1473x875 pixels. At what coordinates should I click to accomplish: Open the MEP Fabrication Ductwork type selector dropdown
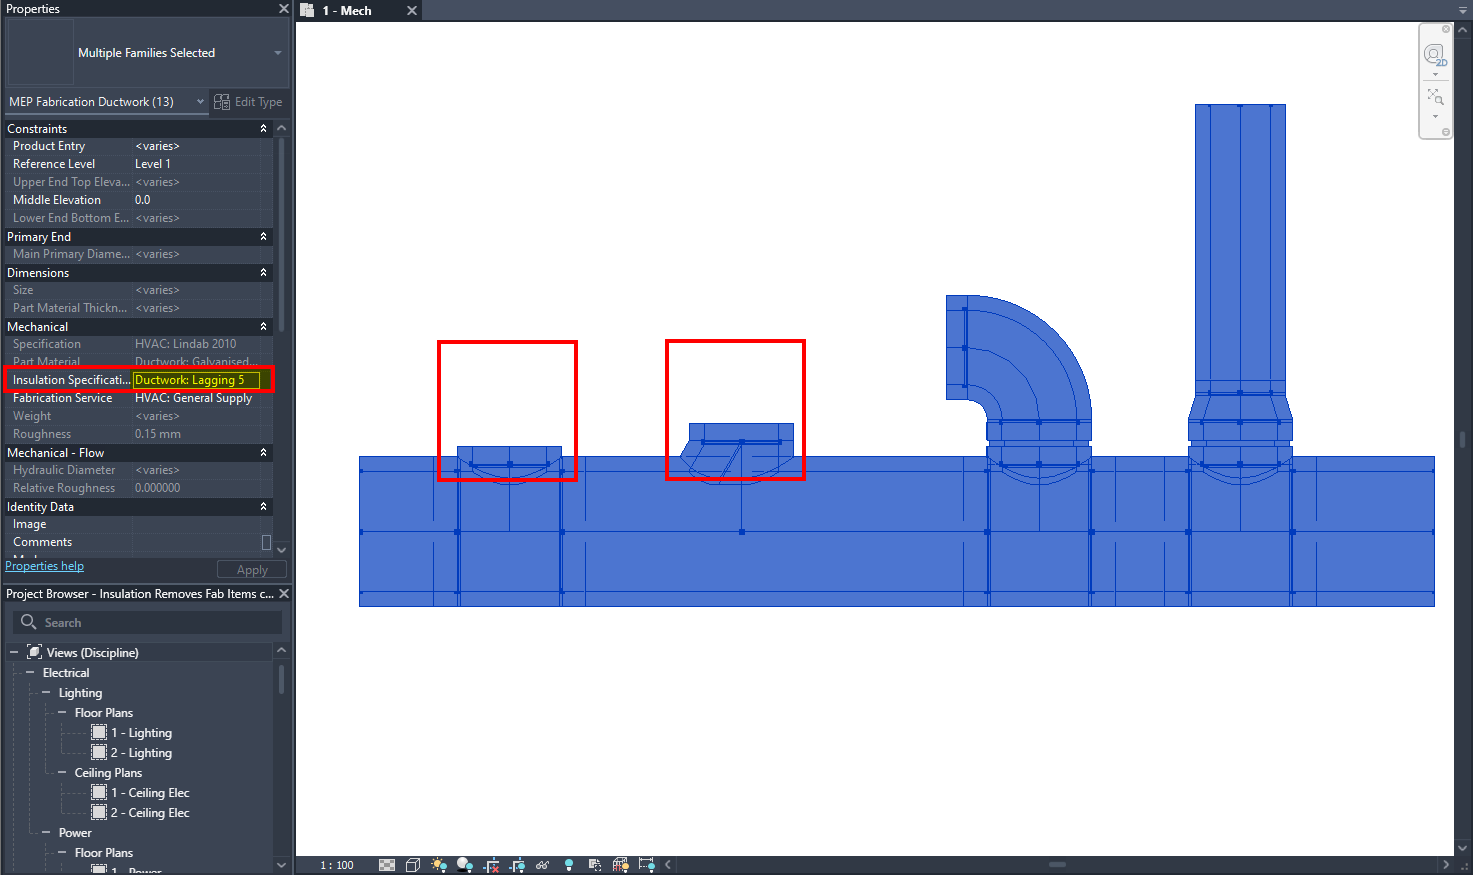199,101
